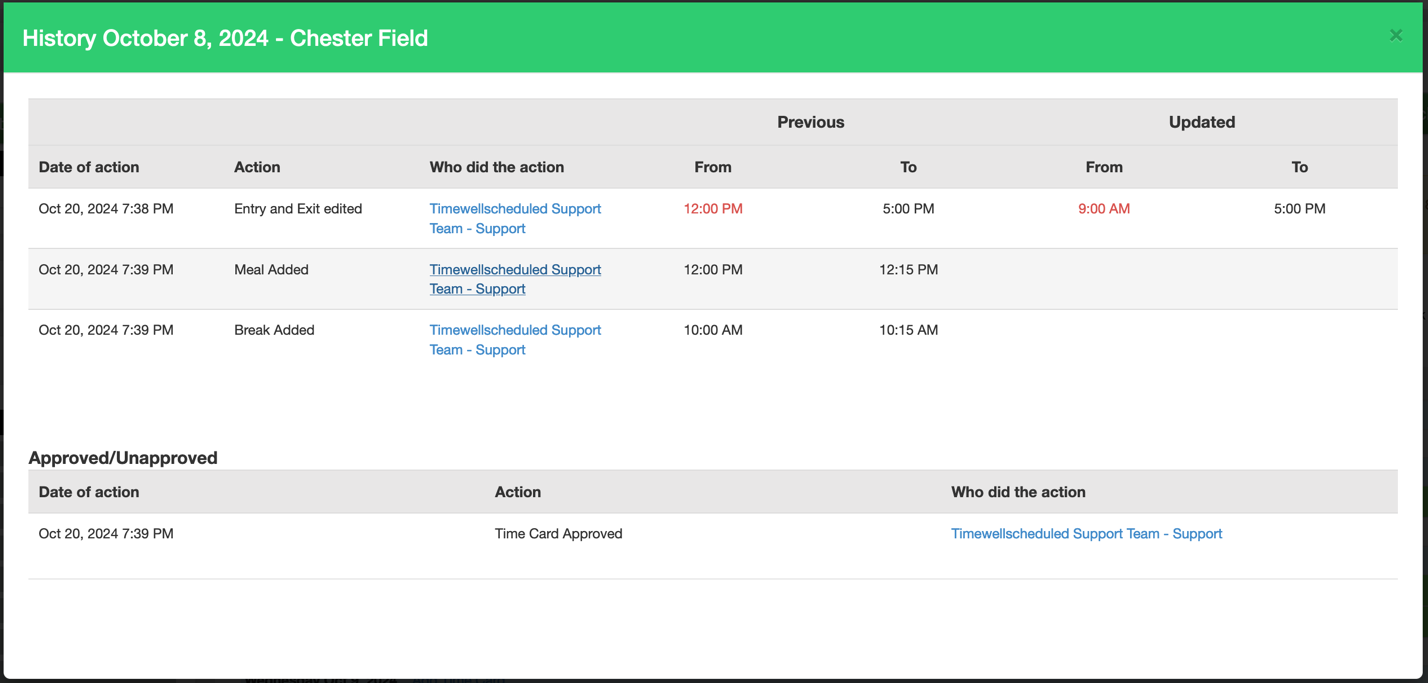The height and width of the screenshot is (683, 1428).
Task: Select the 'Break Added' action cell
Action: (273, 330)
